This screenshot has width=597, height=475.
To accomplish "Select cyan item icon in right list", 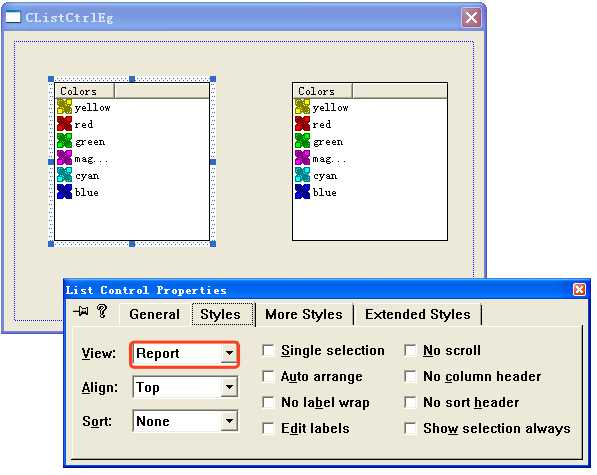I will [302, 175].
